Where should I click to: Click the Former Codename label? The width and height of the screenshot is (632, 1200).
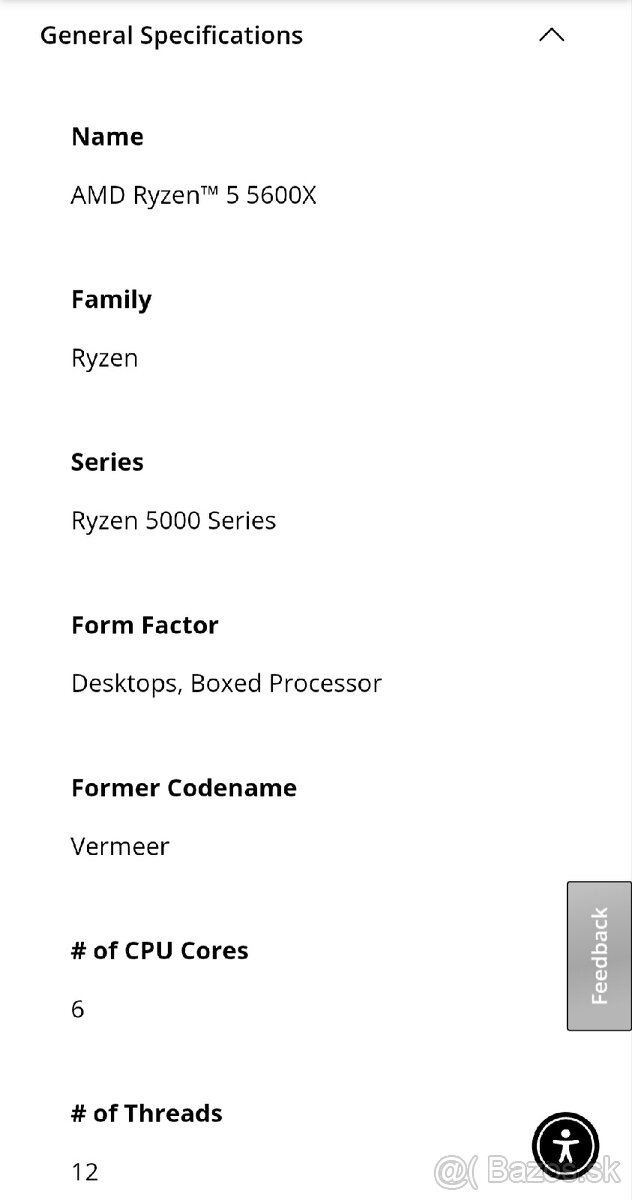(183, 787)
